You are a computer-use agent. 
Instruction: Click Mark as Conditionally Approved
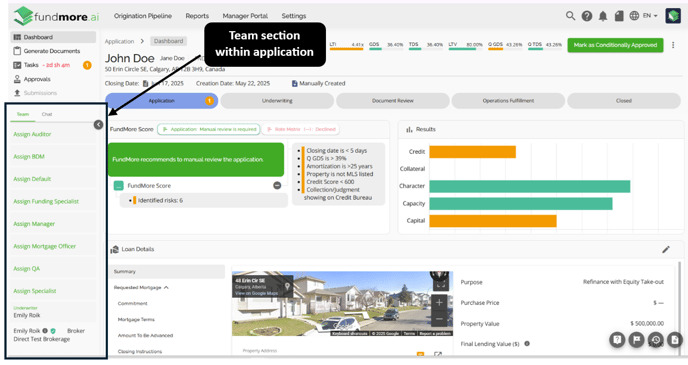click(615, 45)
